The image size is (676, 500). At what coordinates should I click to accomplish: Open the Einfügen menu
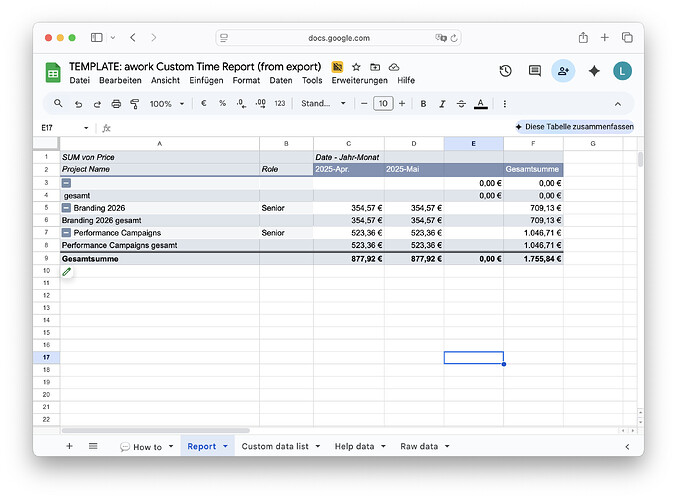pos(206,81)
